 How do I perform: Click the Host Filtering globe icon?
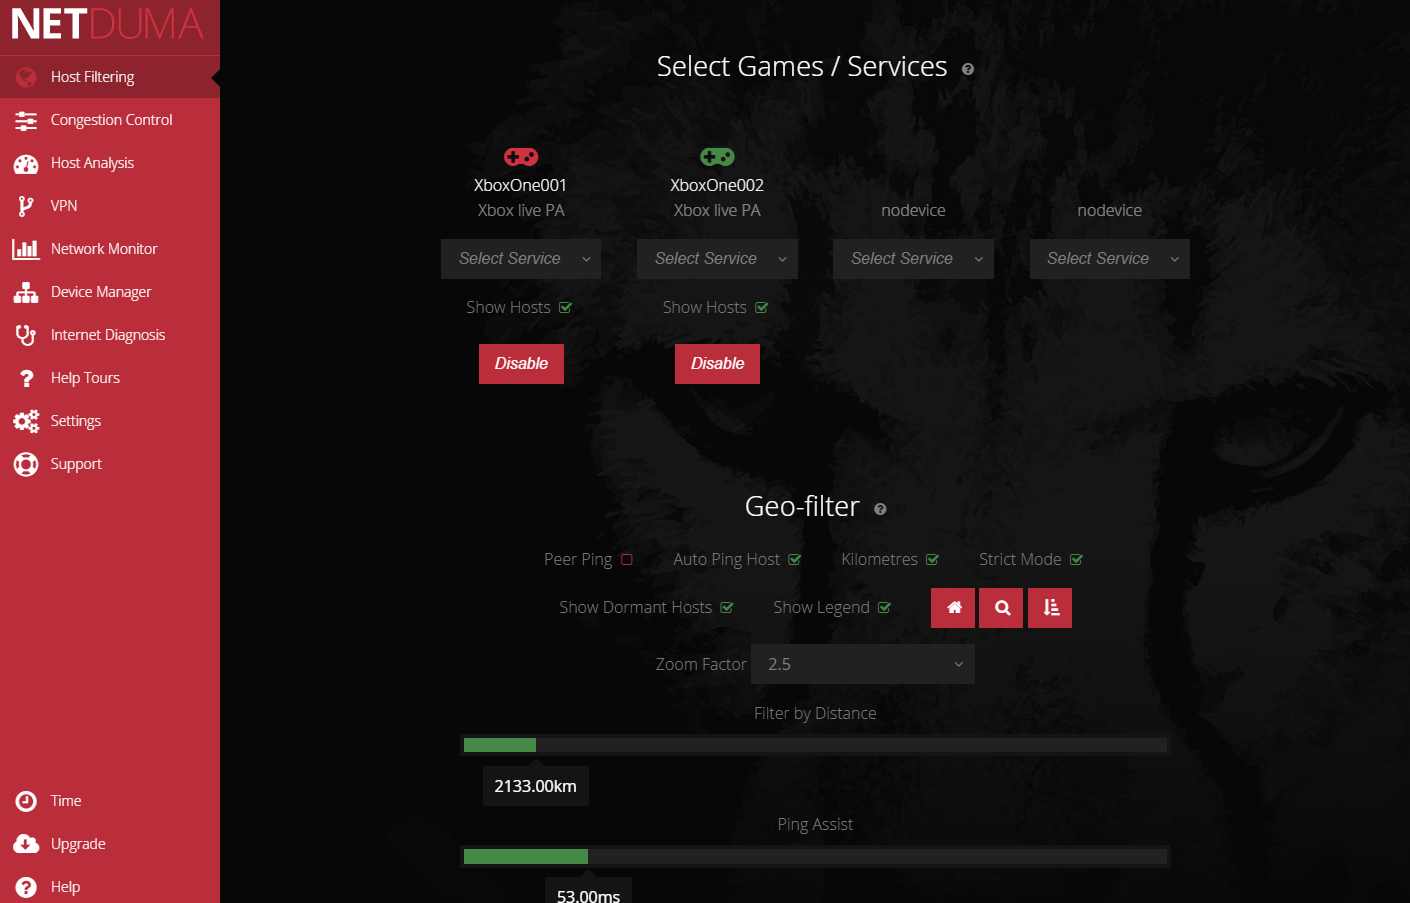click(x=26, y=77)
